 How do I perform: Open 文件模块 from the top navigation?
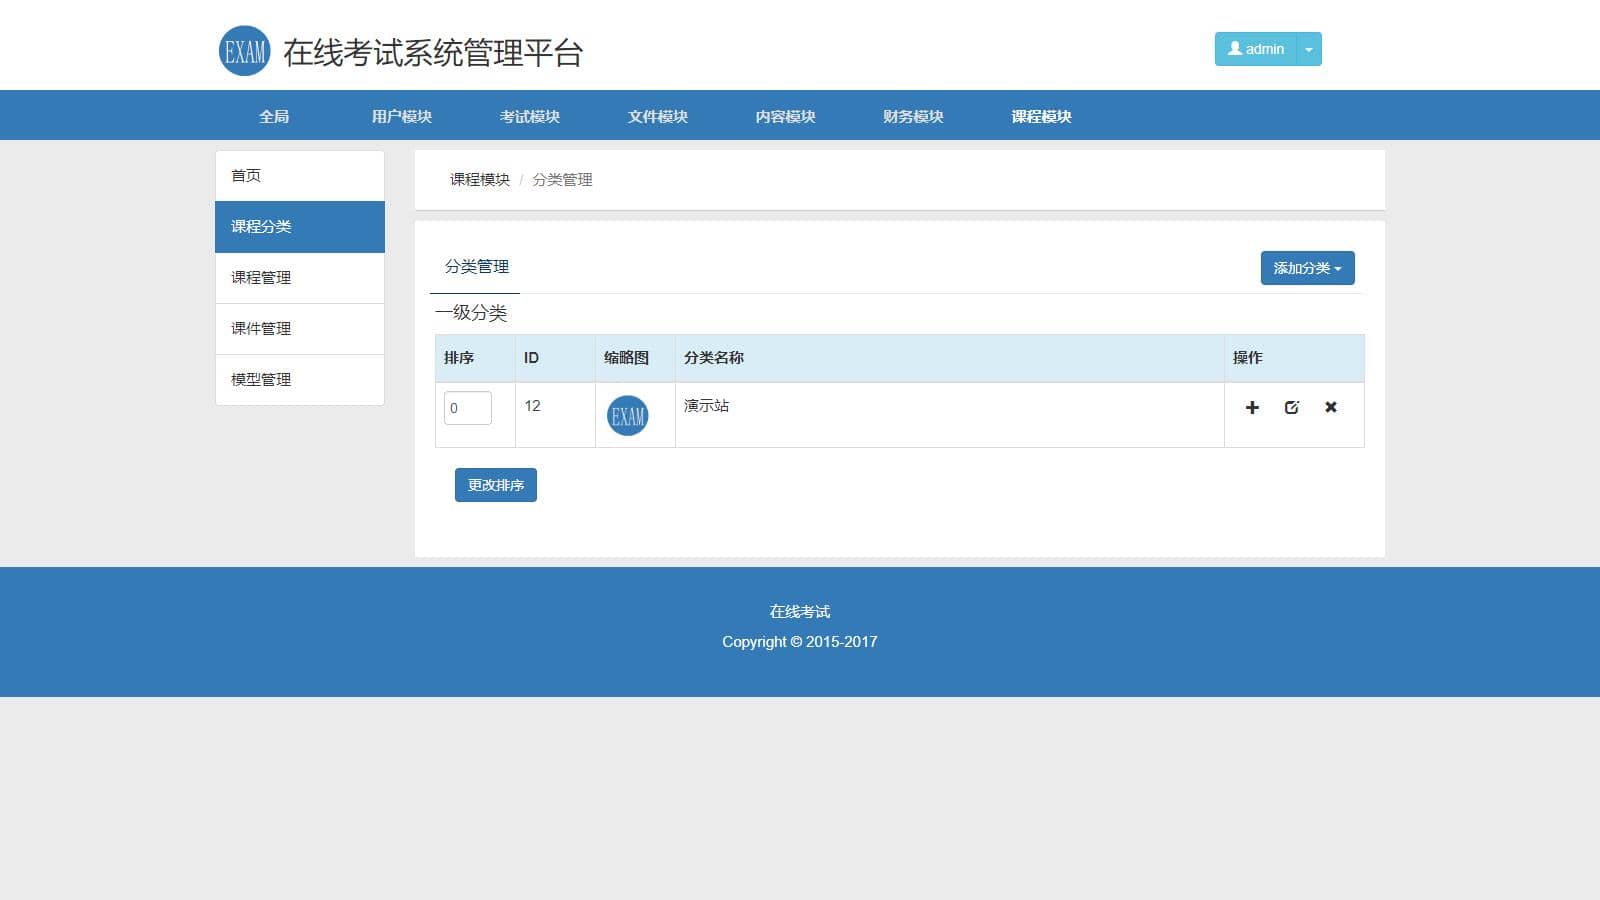point(657,116)
